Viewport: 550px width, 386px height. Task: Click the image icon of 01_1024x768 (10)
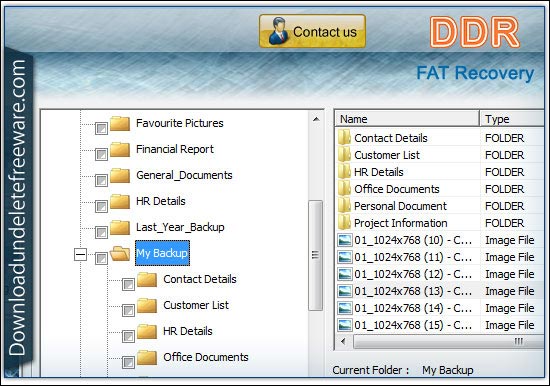click(344, 240)
